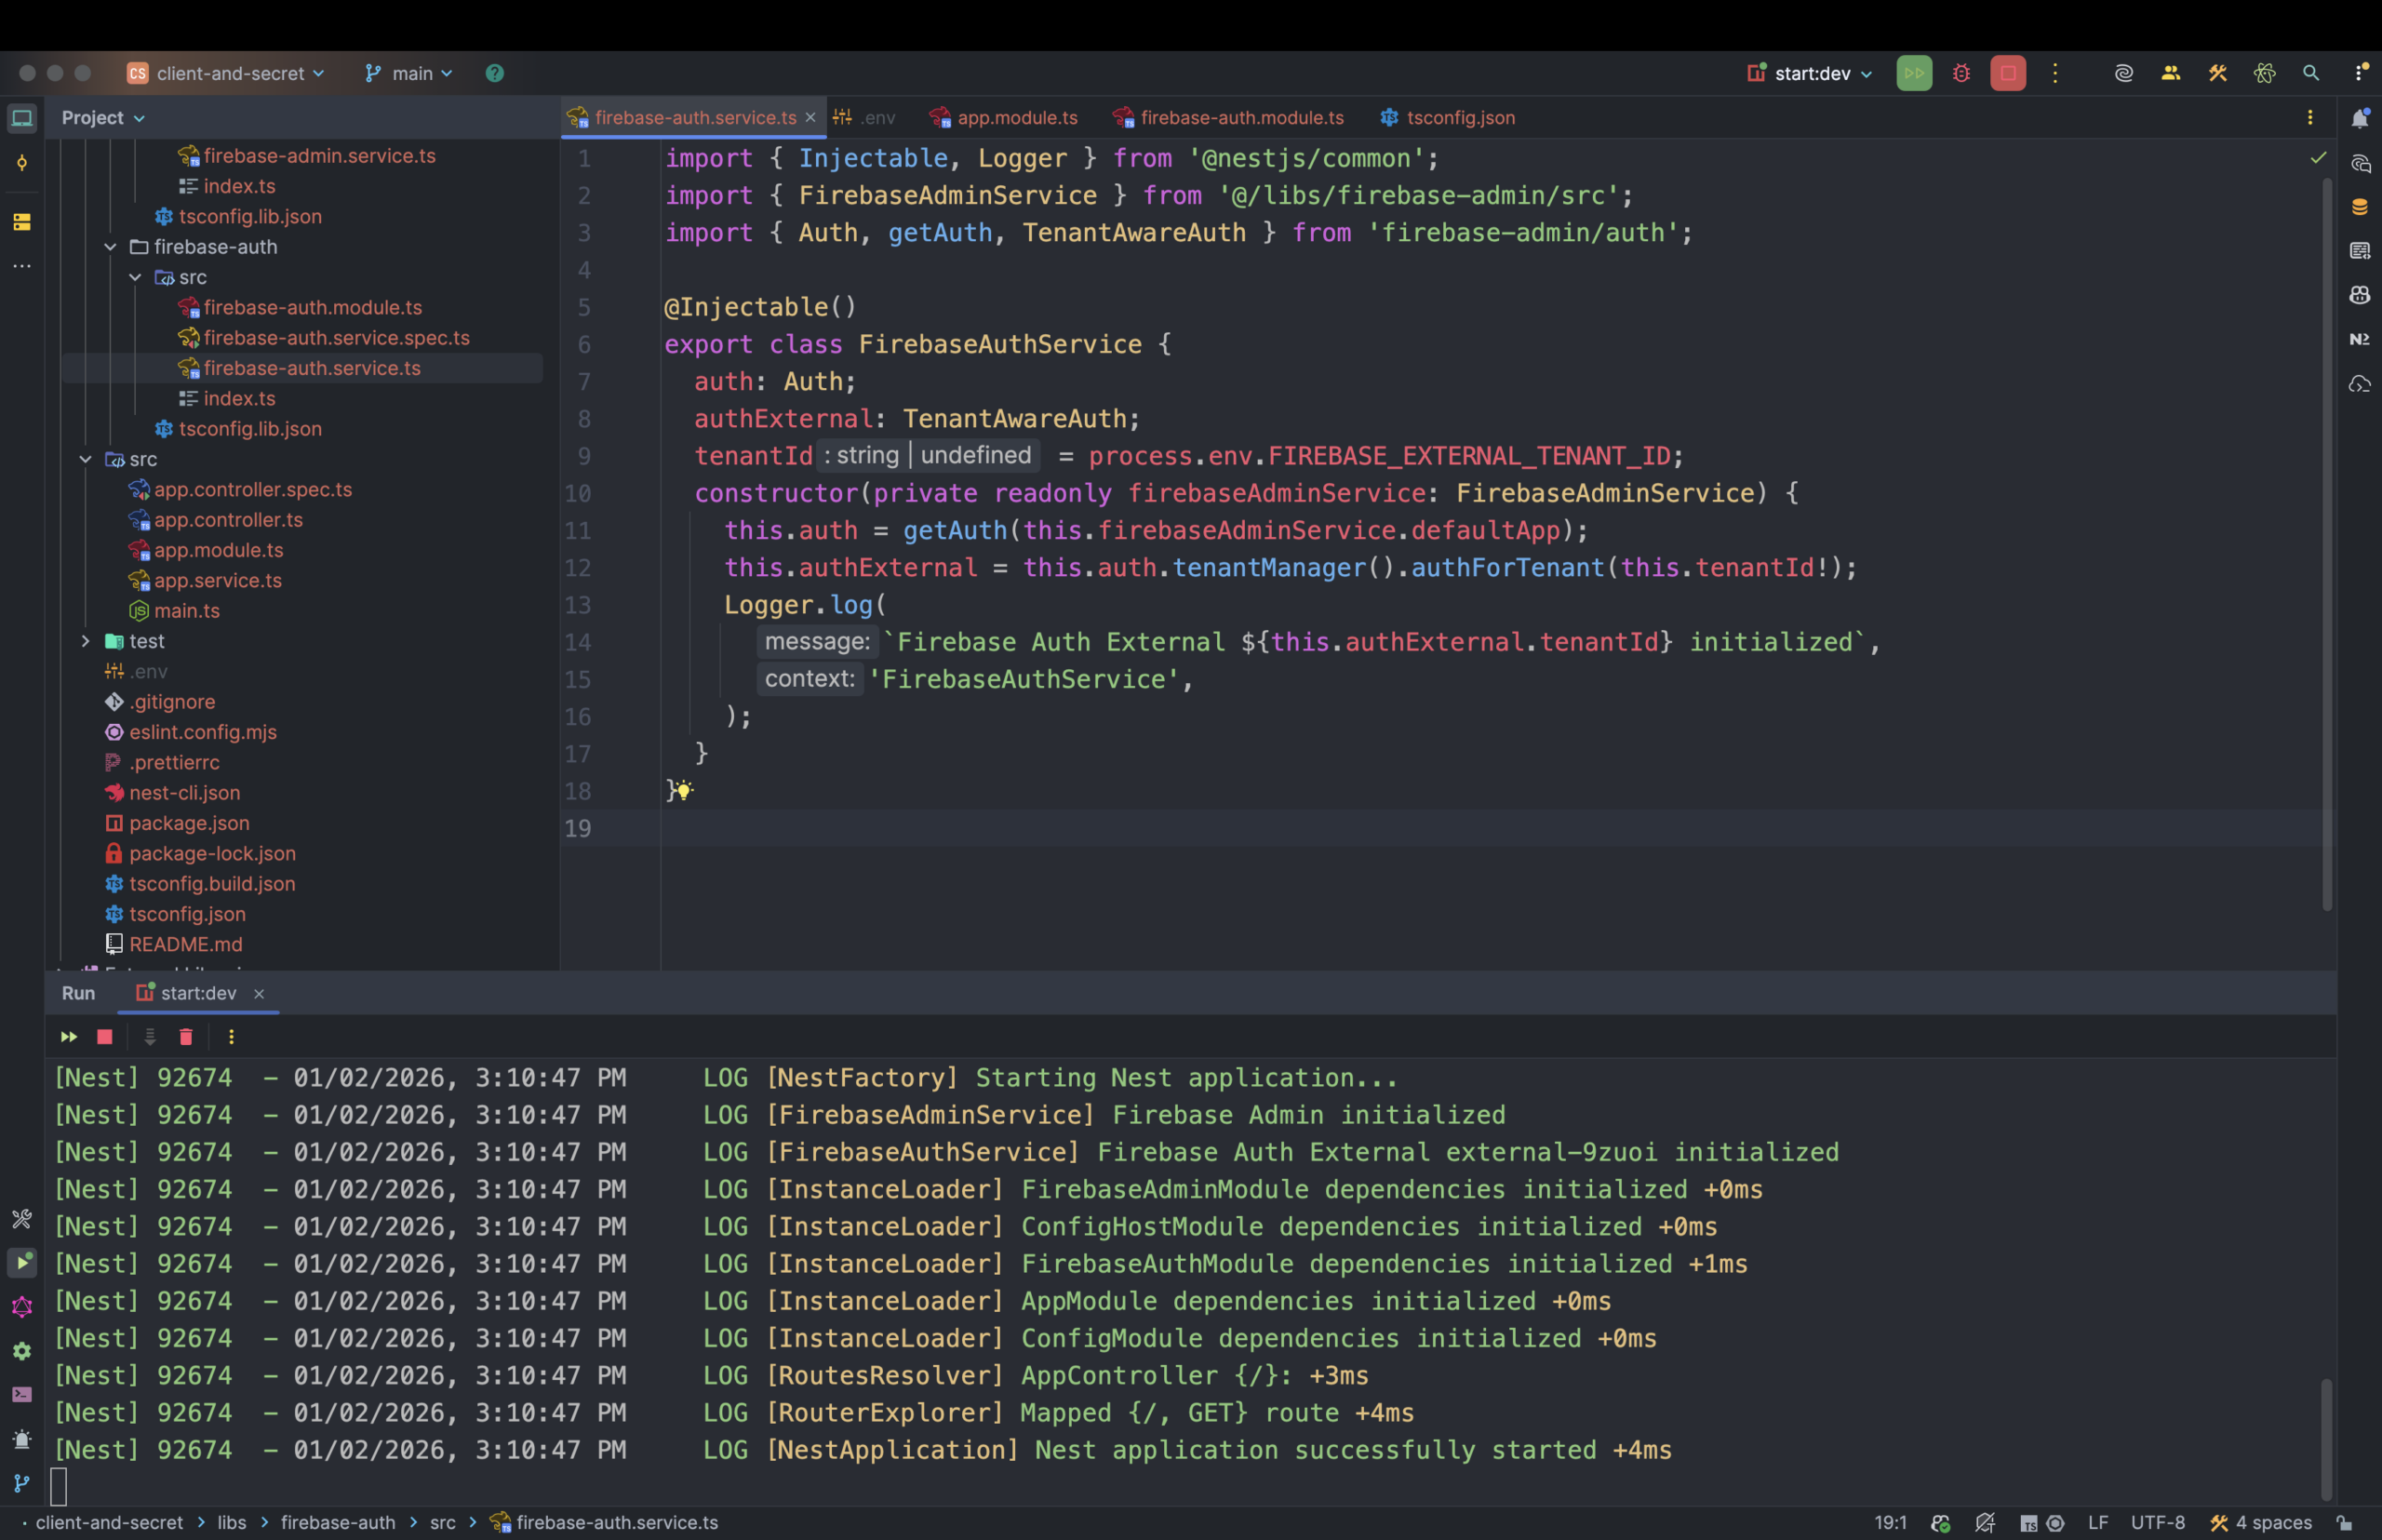Image resolution: width=2382 pixels, height=1540 pixels.
Task: Open the Database tool window icon
Action: coord(2359,207)
